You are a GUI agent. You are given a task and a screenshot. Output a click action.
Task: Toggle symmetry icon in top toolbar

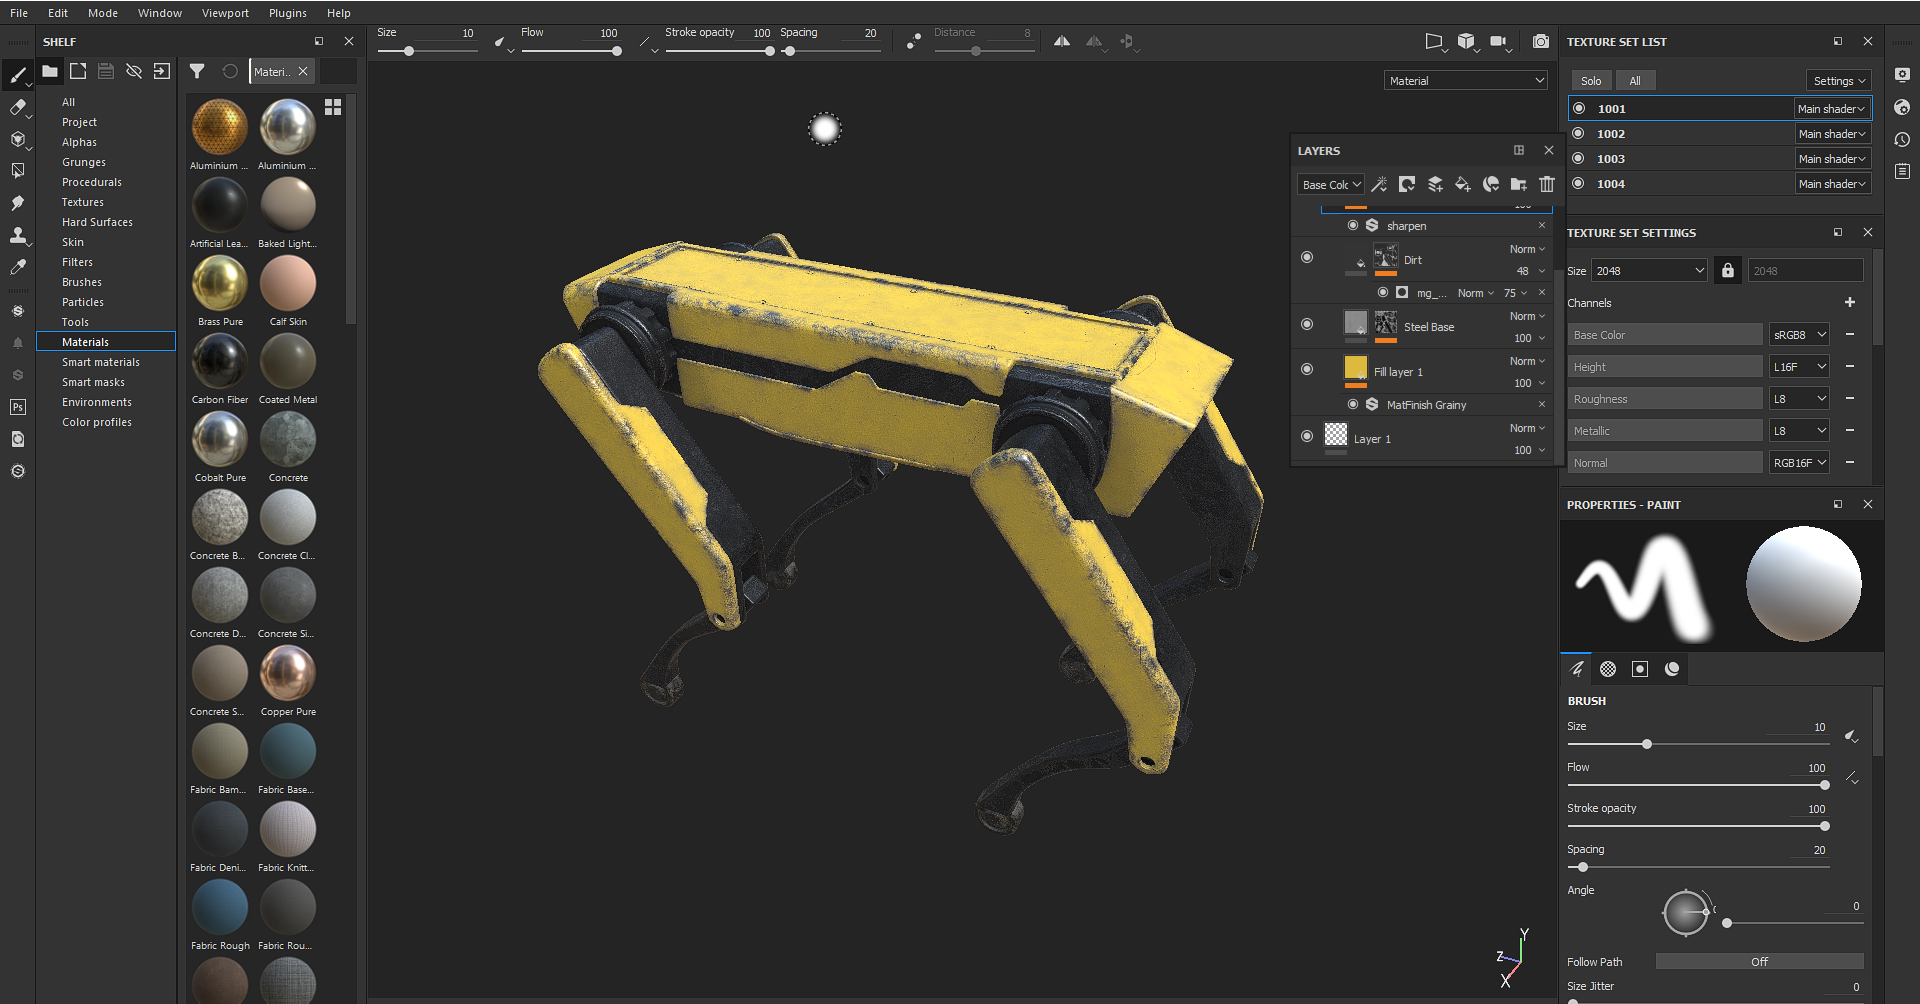(x=1062, y=41)
